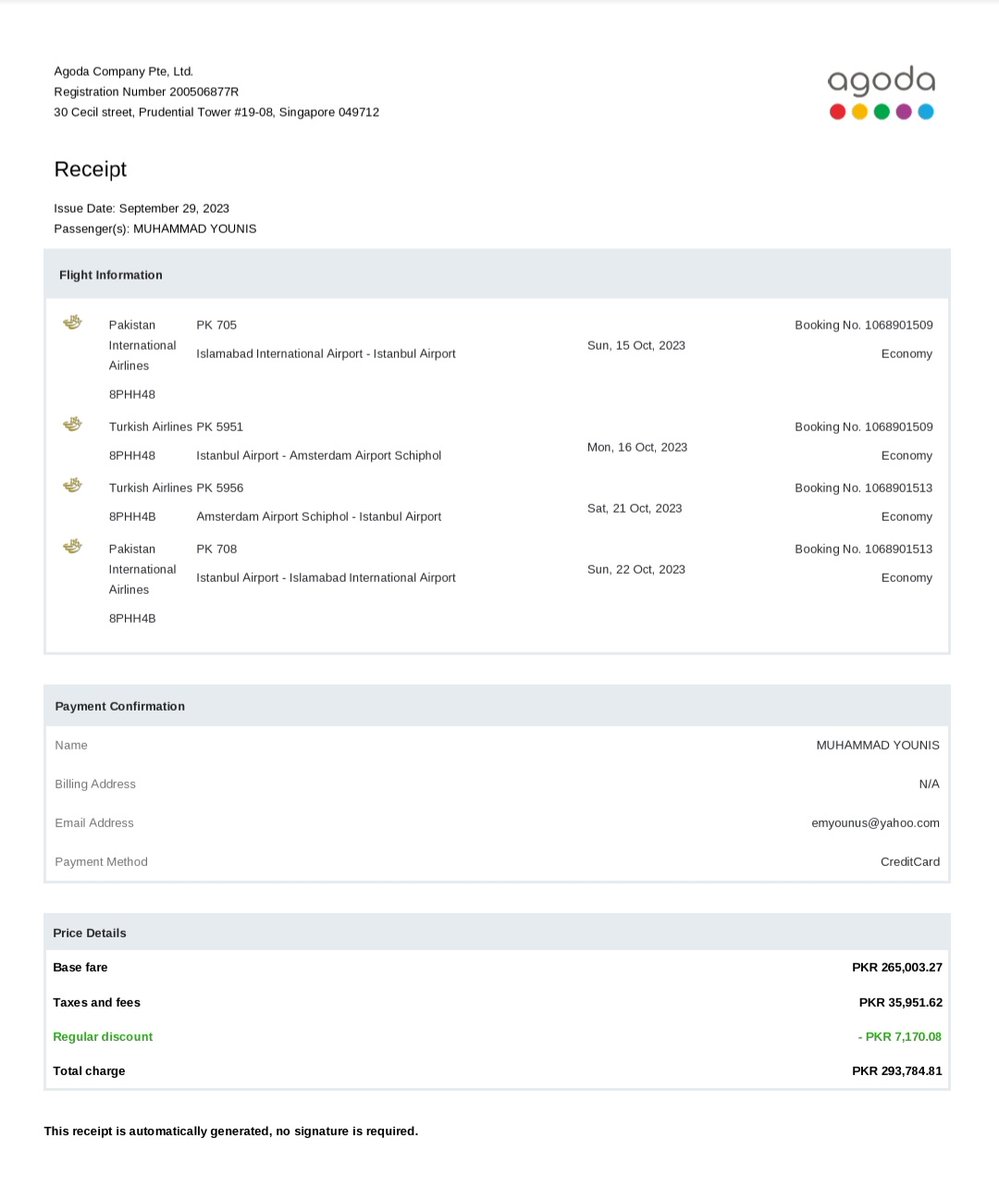Click Economy class in PK 708 row
This screenshot has width=999, height=1200.
point(907,577)
